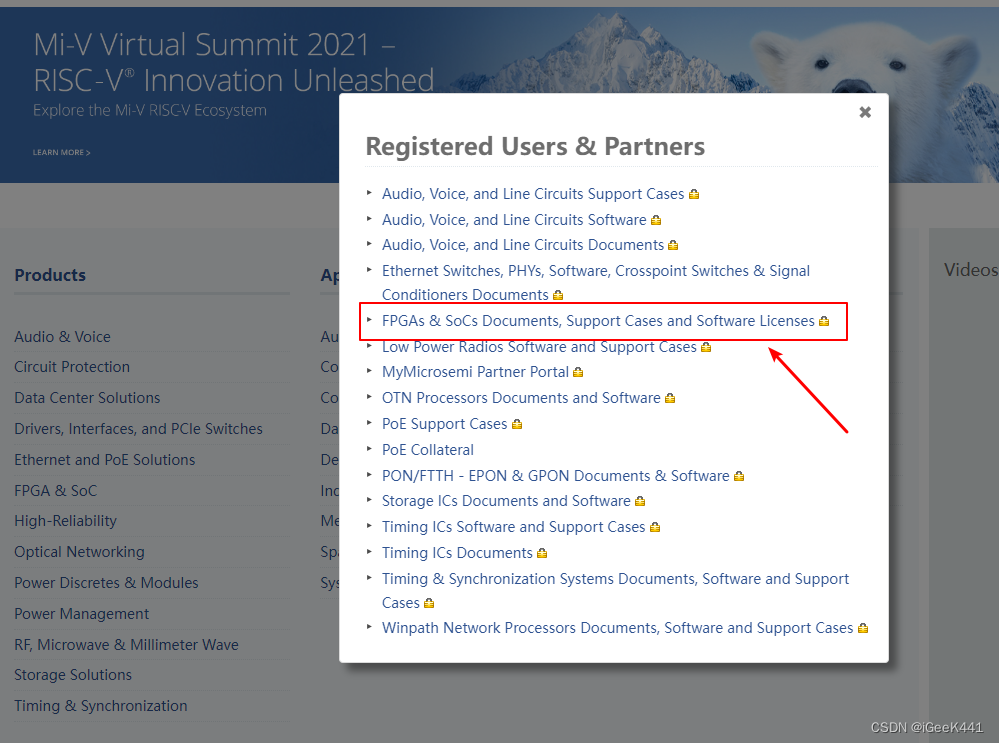Click lock icon beside Software Licenses

[824, 321]
